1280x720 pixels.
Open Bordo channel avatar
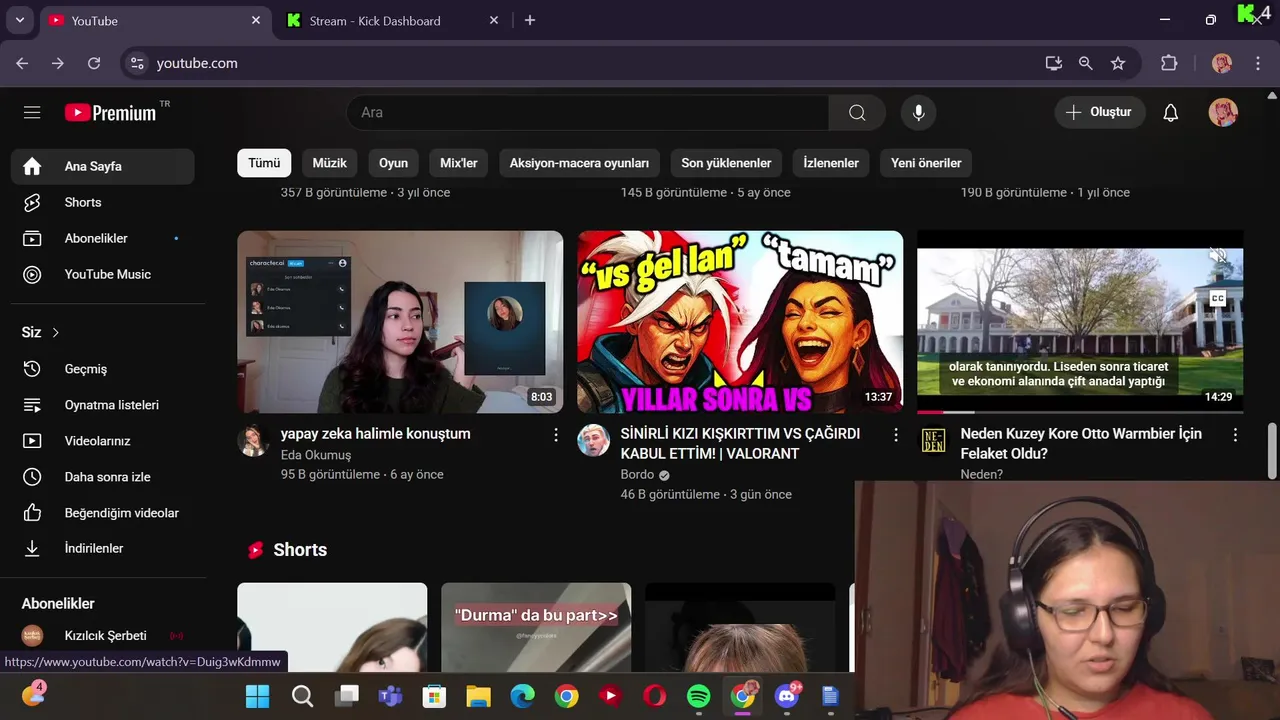tap(593, 441)
